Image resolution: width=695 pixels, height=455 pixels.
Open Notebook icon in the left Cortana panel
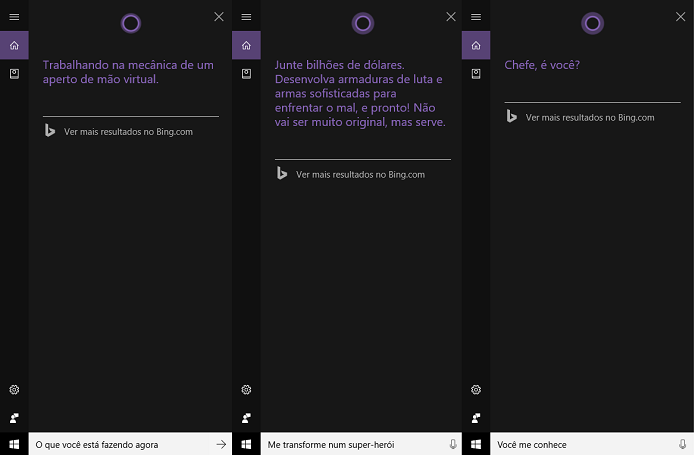[x=14, y=74]
